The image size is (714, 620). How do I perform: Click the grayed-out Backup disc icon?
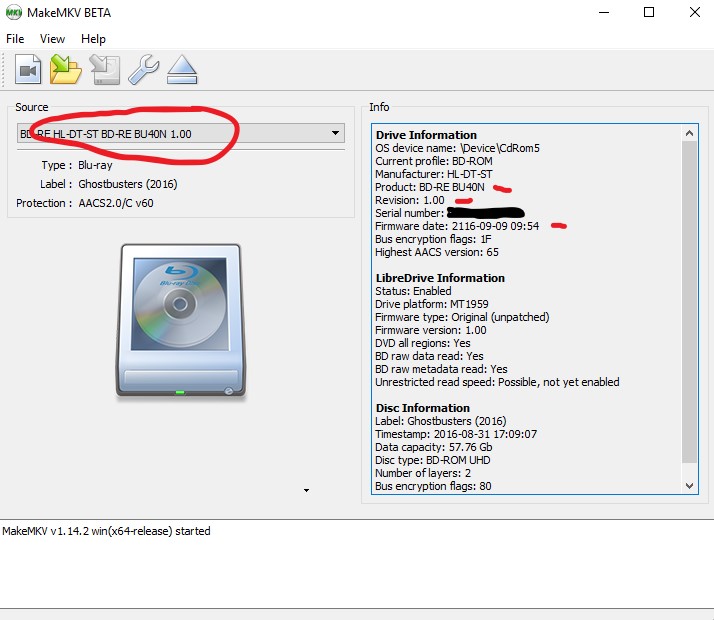point(105,70)
